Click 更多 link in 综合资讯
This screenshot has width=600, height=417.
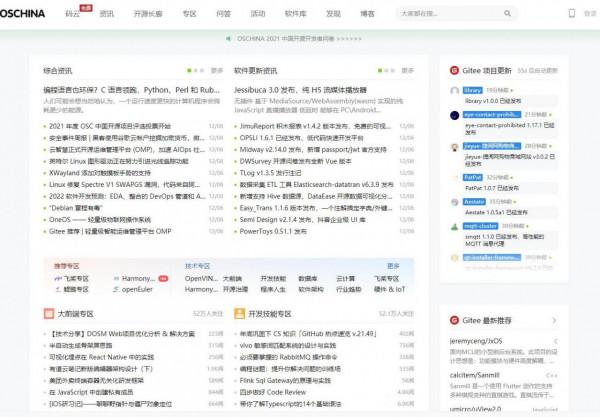[217, 70]
